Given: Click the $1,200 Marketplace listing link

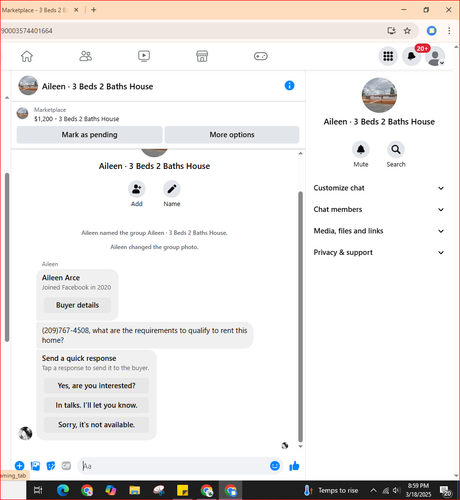Looking at the screenshot, I should point(76,119).
